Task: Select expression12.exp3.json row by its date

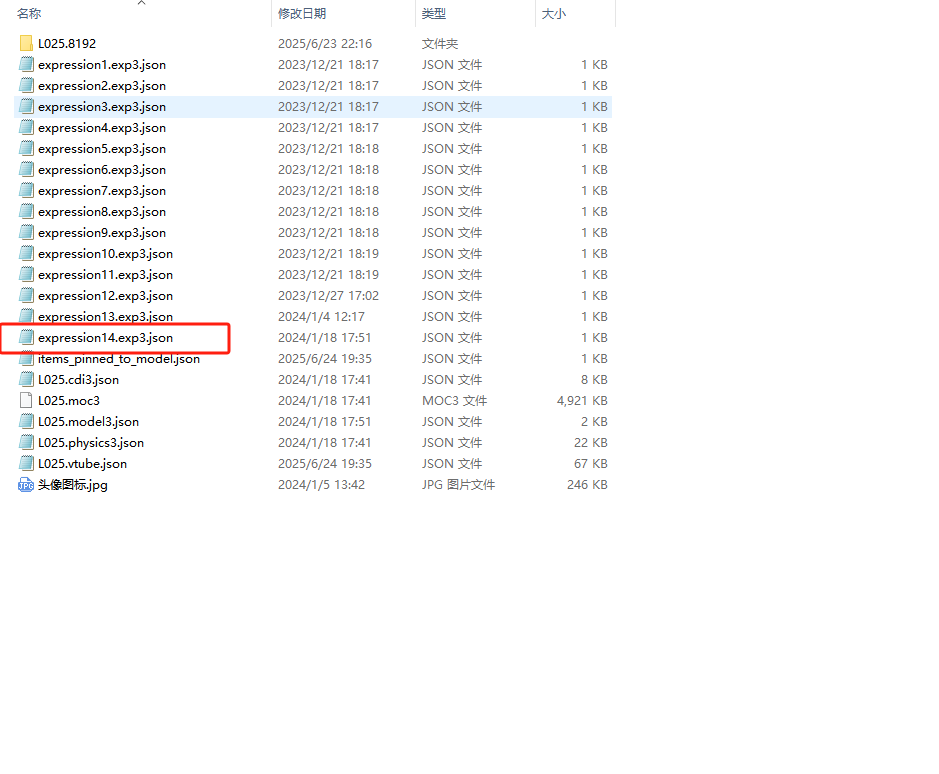Action: pyautogui.click(x=328, y=296)
